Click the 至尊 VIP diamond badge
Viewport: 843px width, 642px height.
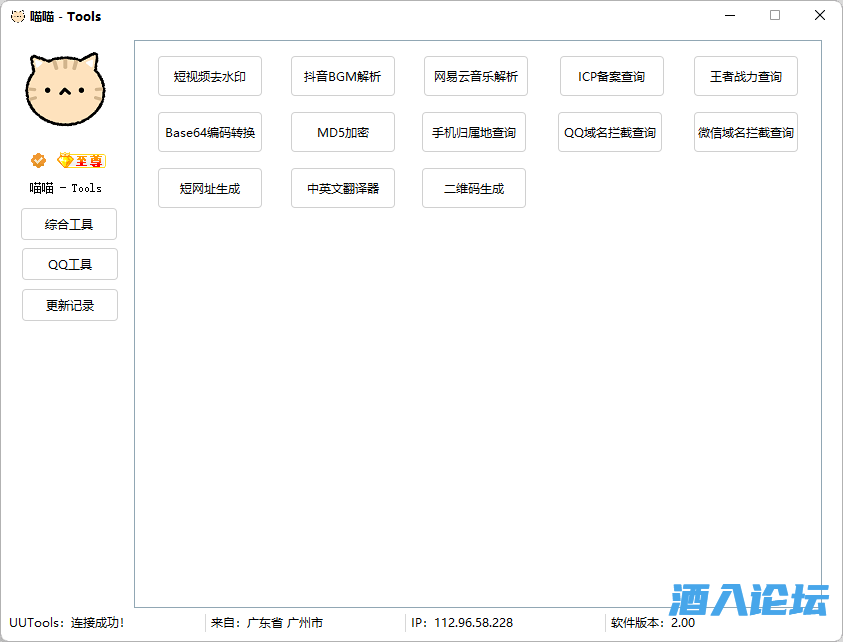coord(81,160)
